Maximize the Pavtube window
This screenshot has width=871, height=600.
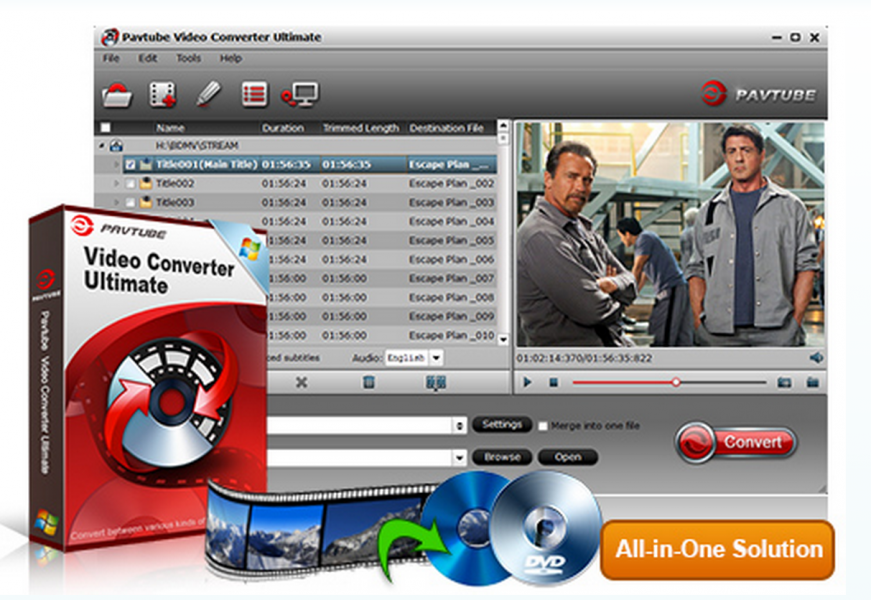coord(795,37)
